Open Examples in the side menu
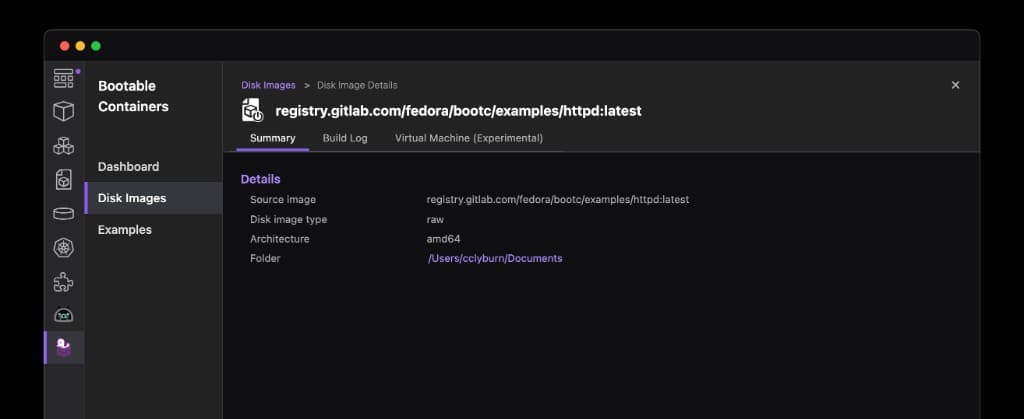Image resolution: width=1024 pixels, height=419 pixels. pos(125,230)
